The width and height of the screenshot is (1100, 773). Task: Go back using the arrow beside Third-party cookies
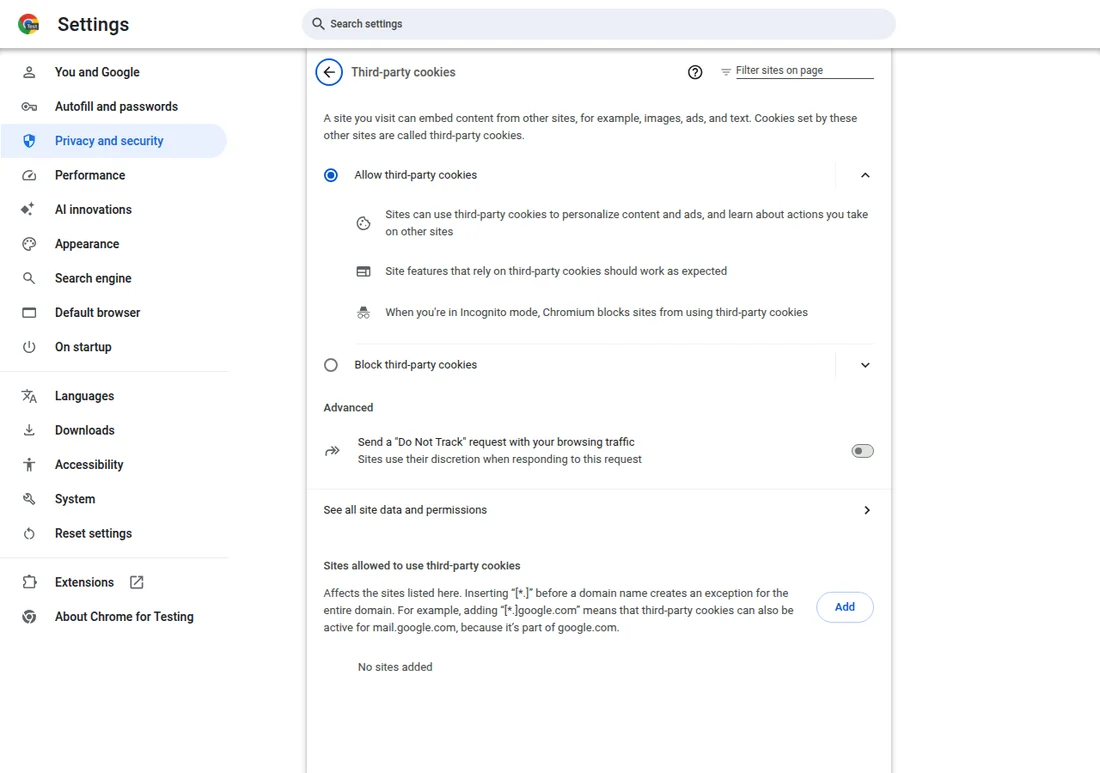(329, 72)
